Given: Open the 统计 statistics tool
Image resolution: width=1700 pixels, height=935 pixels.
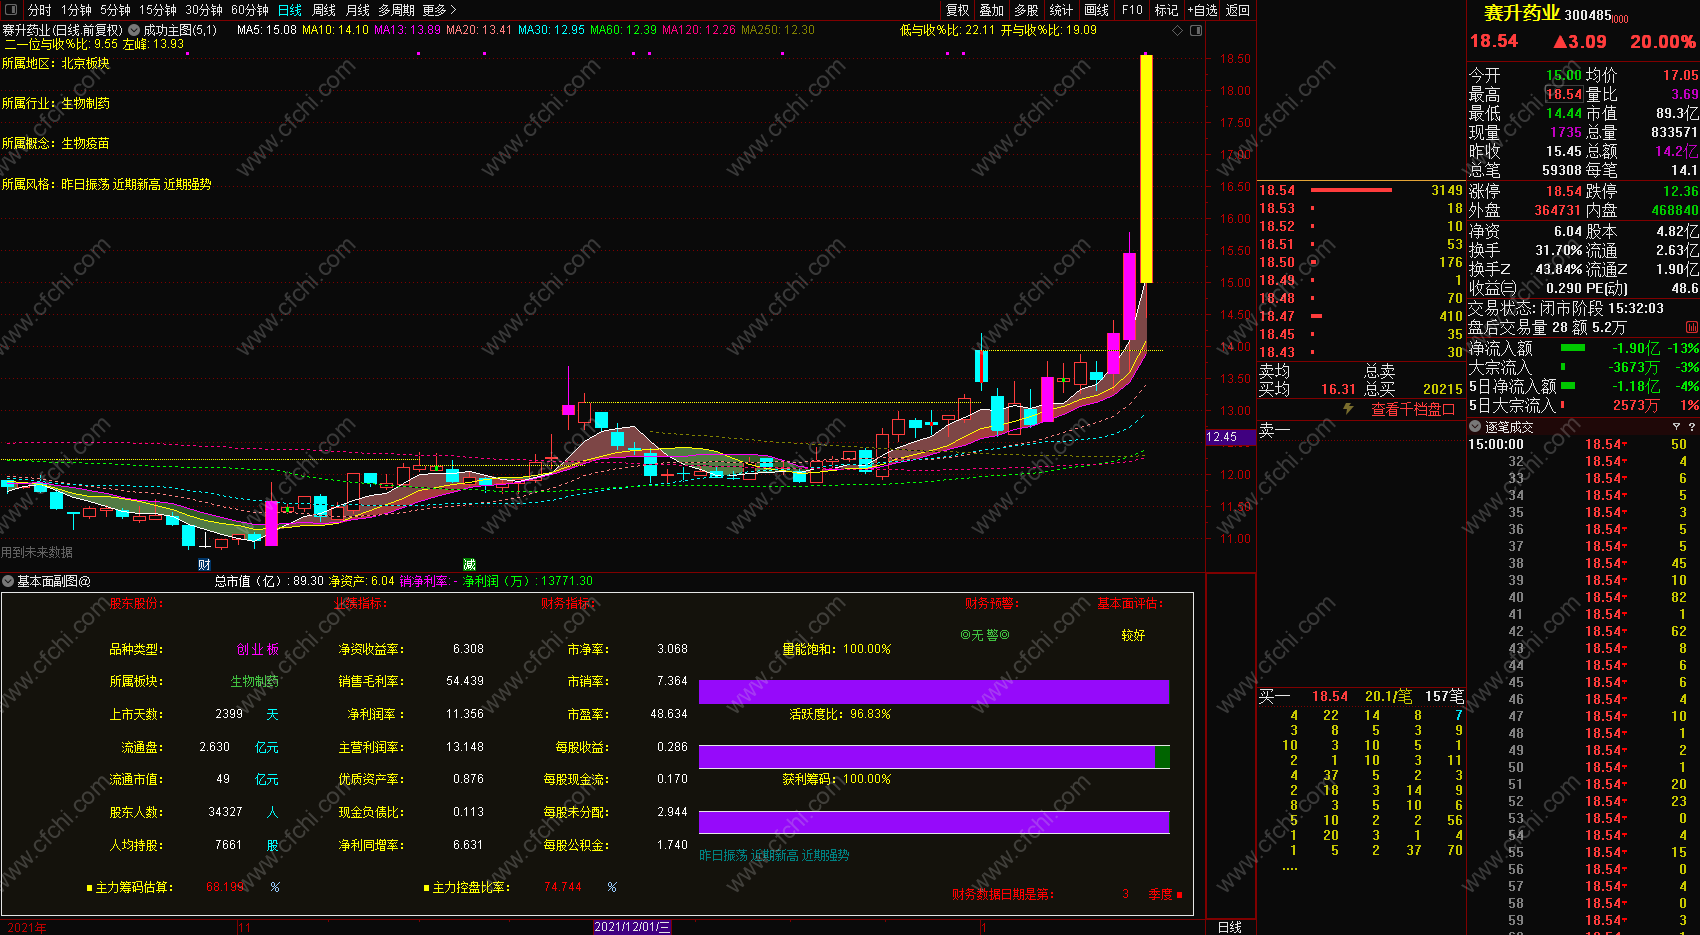Looking at the screenshot, I should click(x=1061, y=10).
